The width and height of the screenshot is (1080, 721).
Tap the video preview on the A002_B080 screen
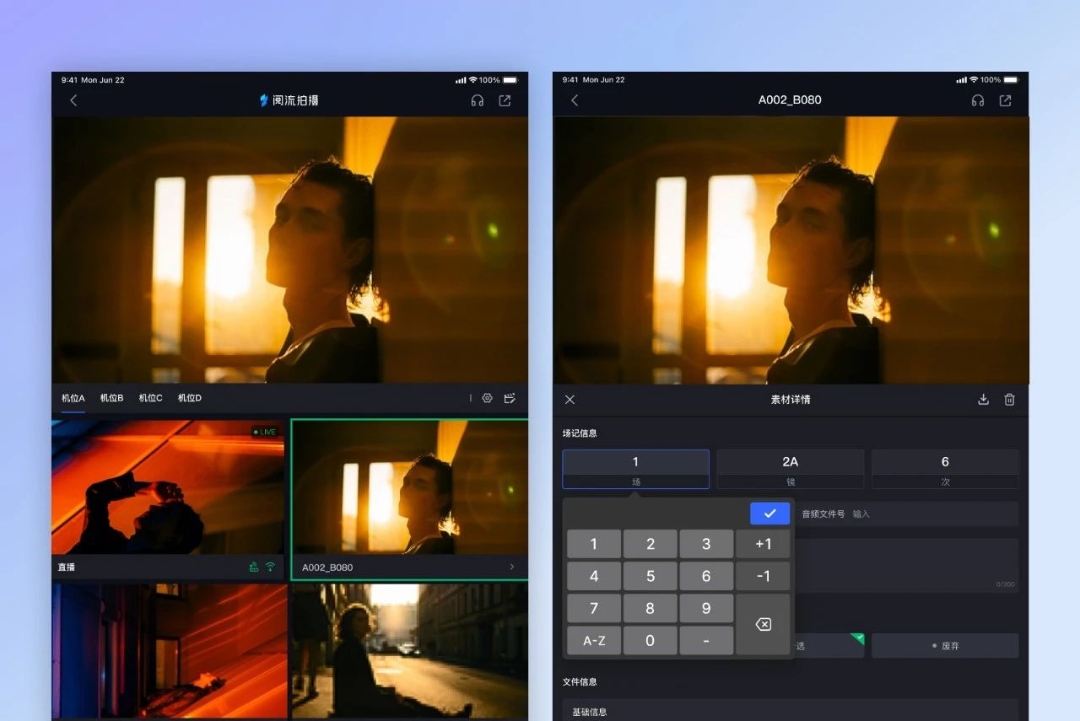tap(791, 249)
